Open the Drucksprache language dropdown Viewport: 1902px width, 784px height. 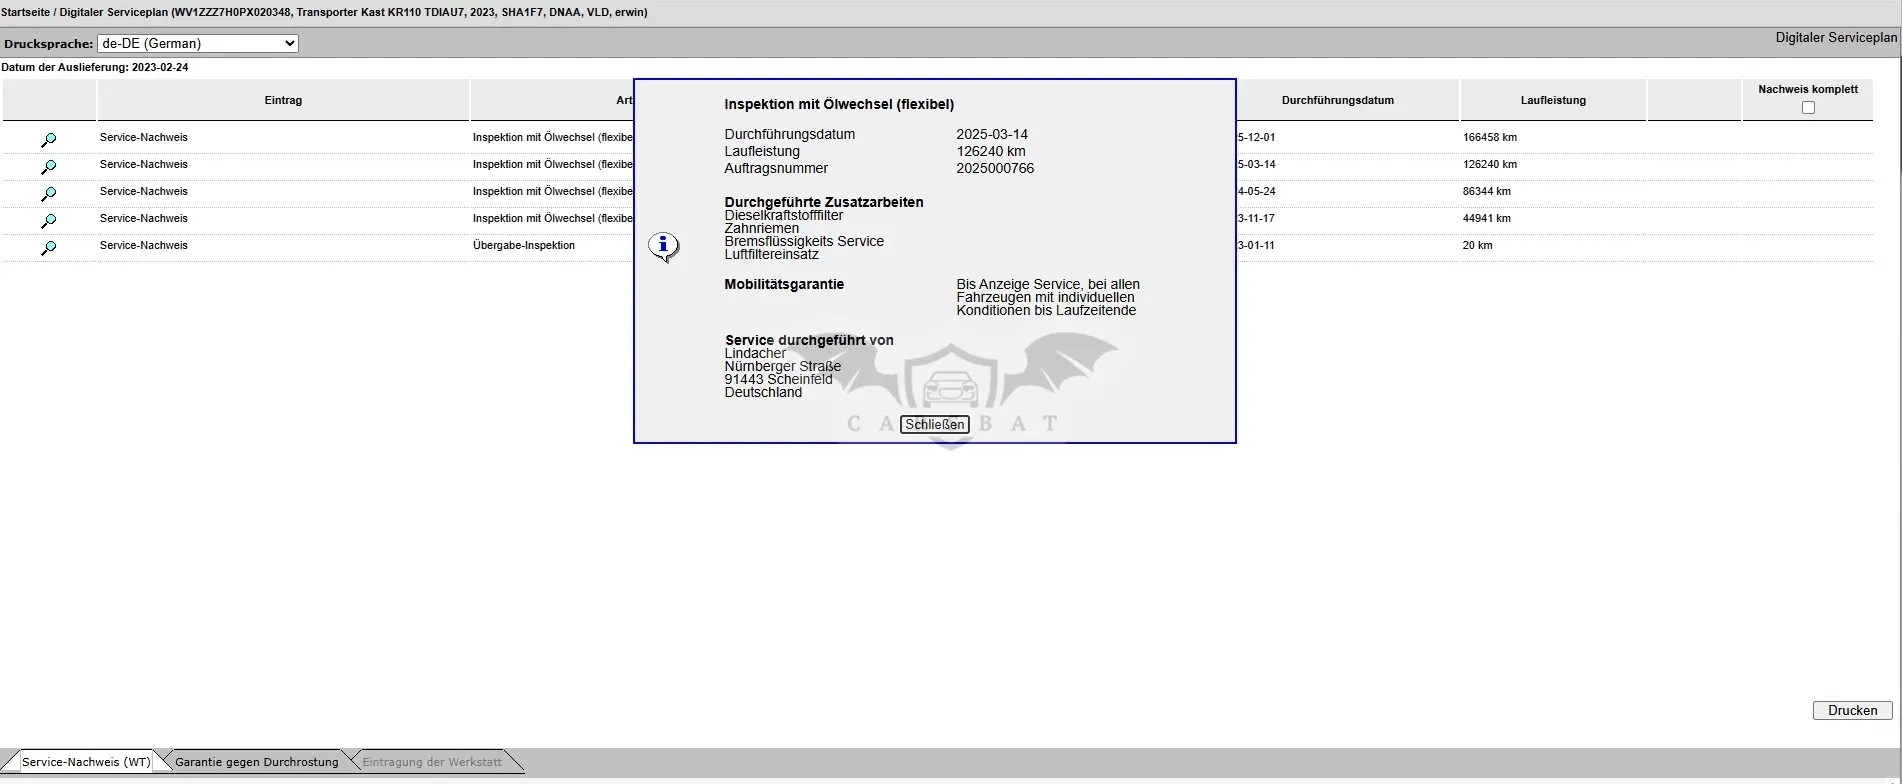[x=198, y=43]
